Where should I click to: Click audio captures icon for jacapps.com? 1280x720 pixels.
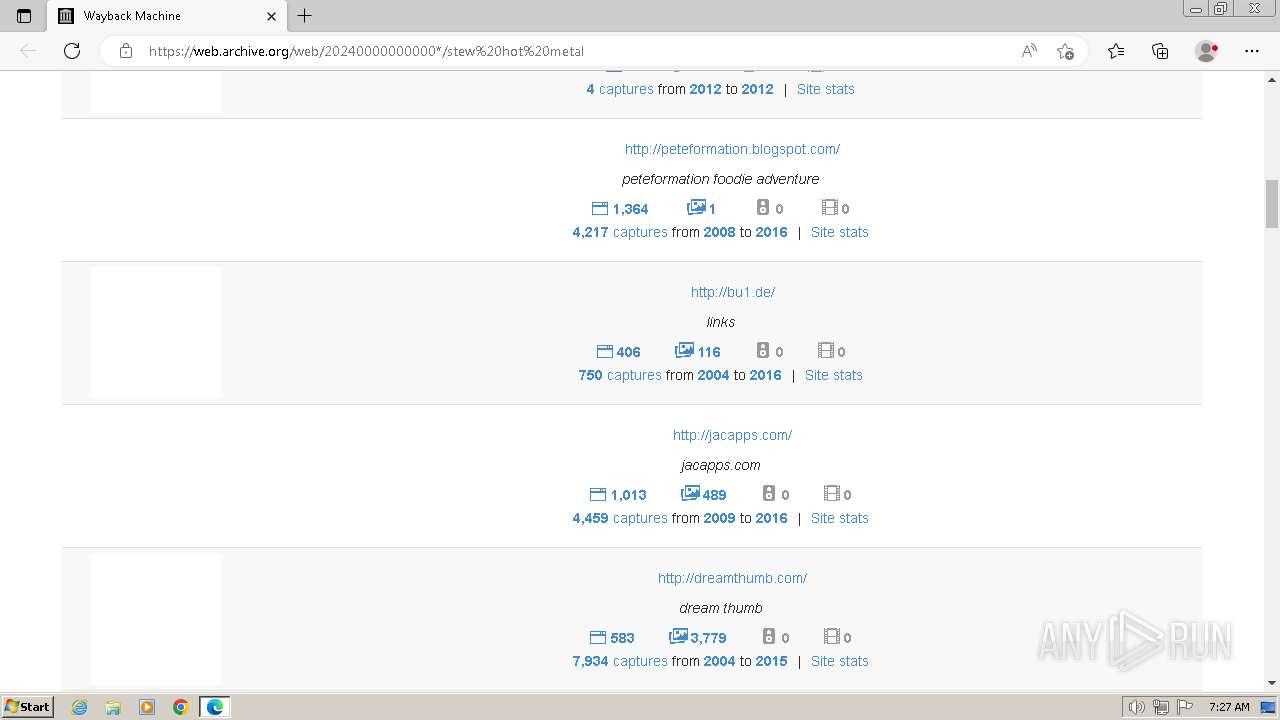[769, 494]
